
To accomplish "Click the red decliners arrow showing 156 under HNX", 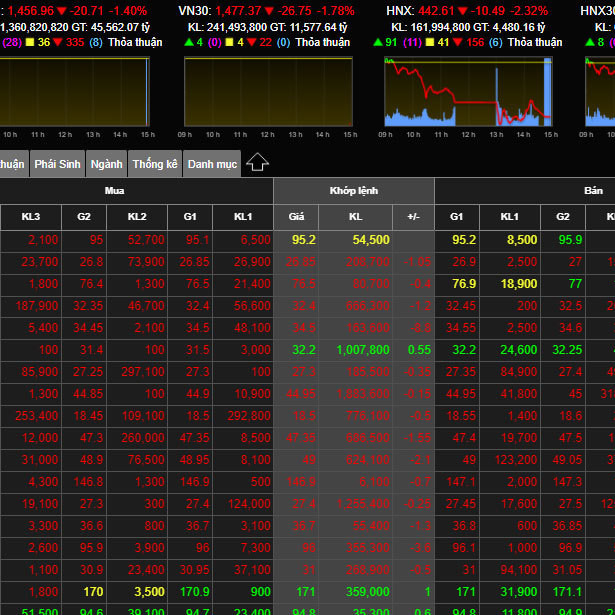I will [460, 42].
